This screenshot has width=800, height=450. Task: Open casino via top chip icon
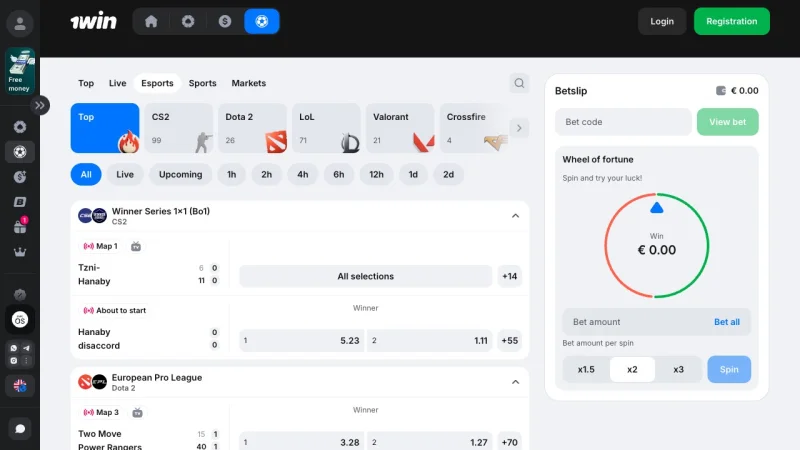188,21
